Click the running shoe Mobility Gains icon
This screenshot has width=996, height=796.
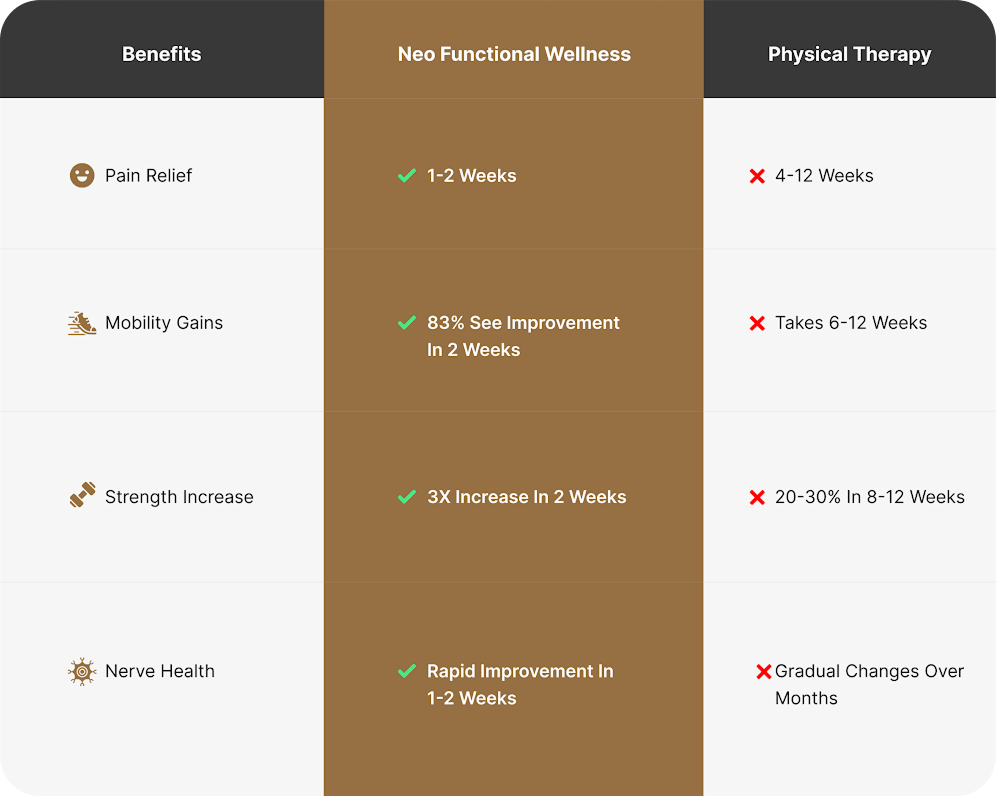[x=82, y=323]
